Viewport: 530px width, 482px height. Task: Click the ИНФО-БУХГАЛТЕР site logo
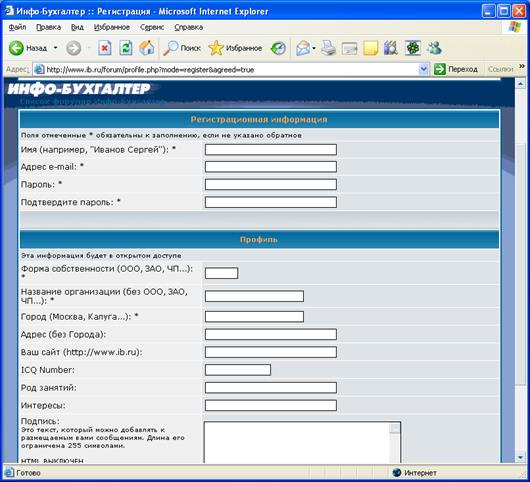[78, 89]
